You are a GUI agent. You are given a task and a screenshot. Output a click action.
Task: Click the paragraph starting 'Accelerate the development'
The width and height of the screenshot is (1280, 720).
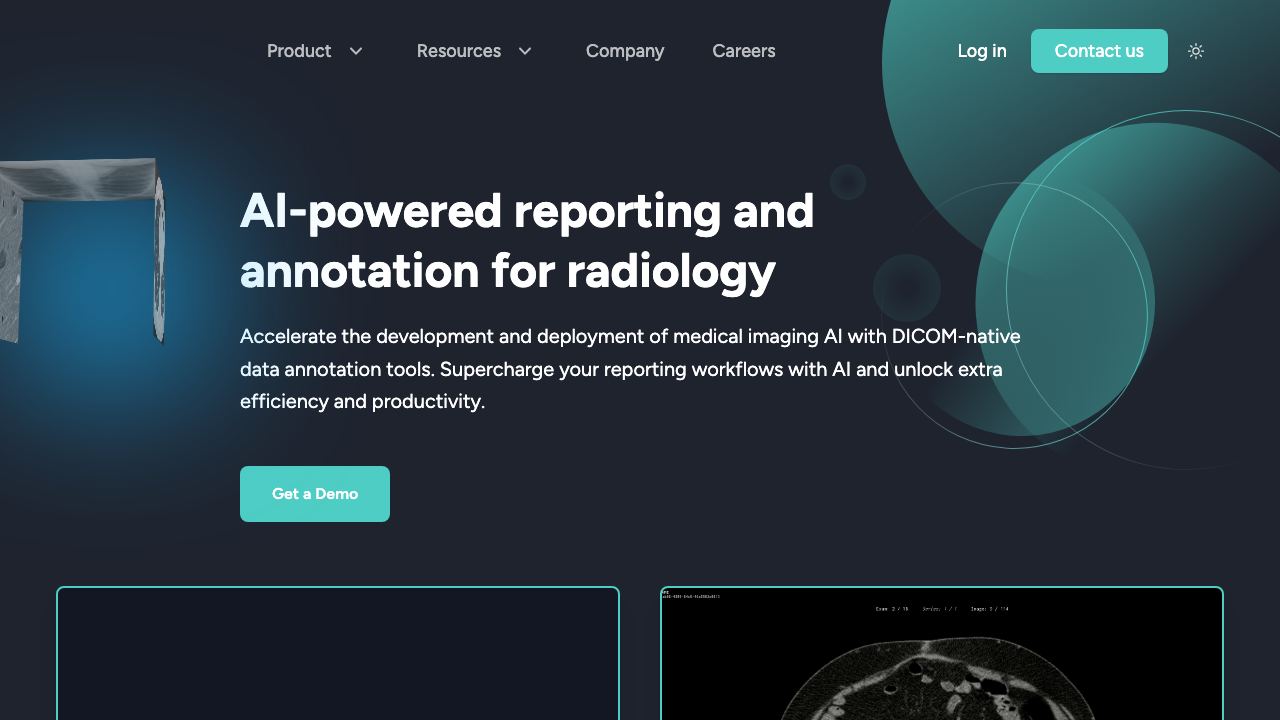[x=630, y=369]
